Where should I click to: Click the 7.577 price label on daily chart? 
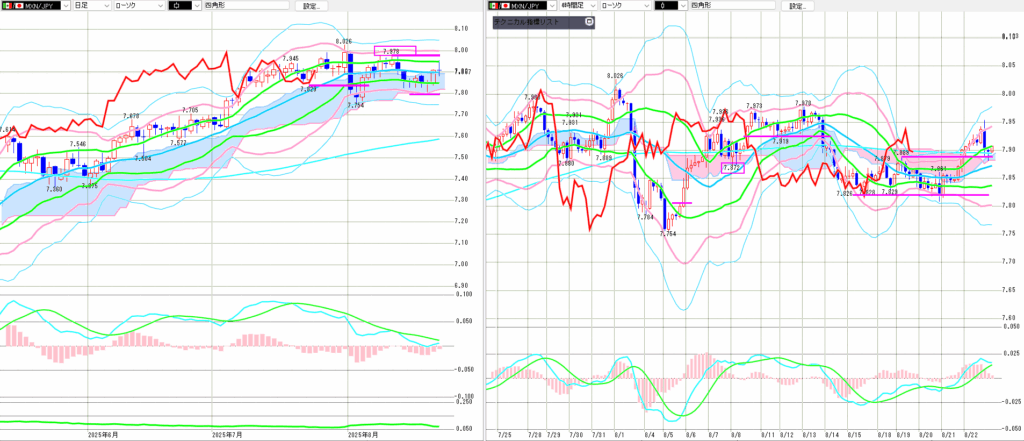click(178, 142)
